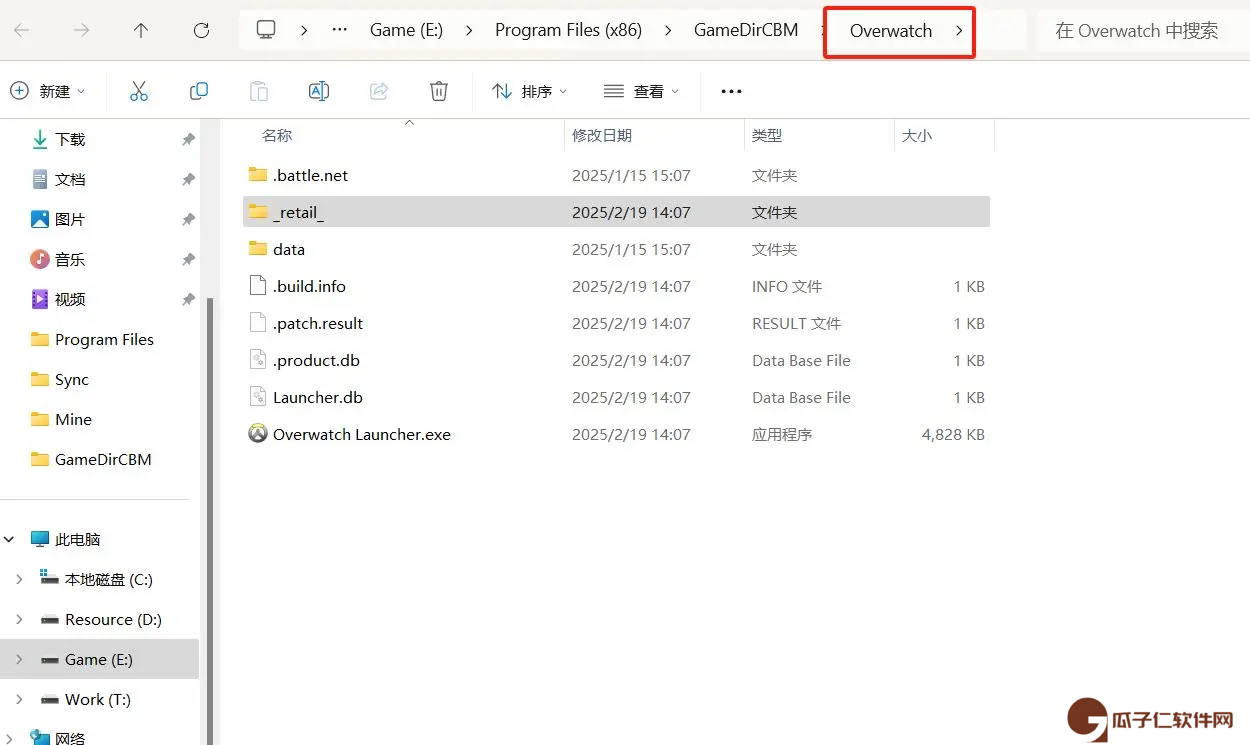Navigate to GameDirCBM in breadcrumb
The width and height of the screenshot is (1250, 745).
(746, 30)
